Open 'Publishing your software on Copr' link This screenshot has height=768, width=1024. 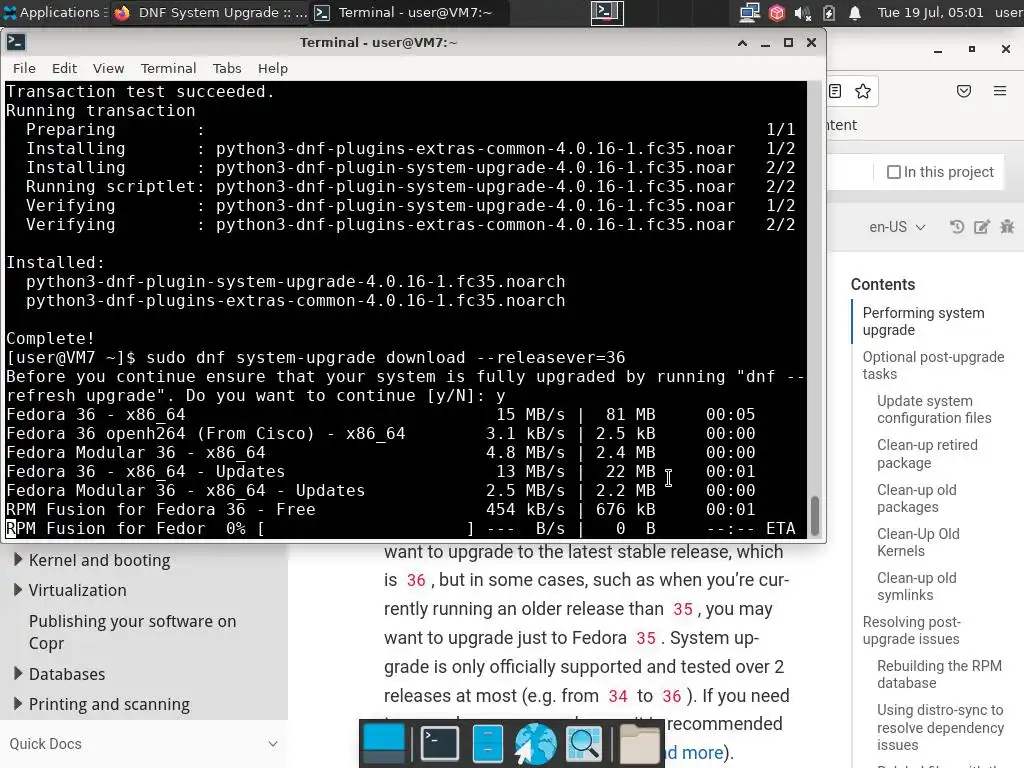[133, 632]
